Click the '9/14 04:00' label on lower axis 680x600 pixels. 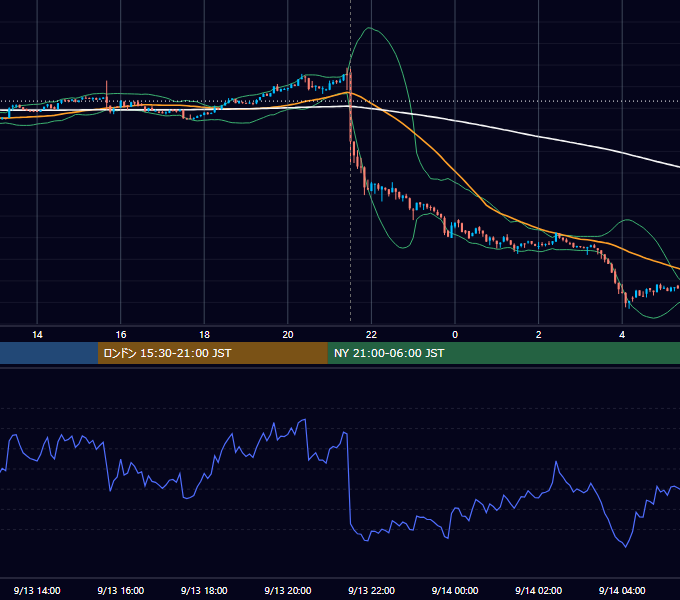pyautogui.click(x=622, y=590)
